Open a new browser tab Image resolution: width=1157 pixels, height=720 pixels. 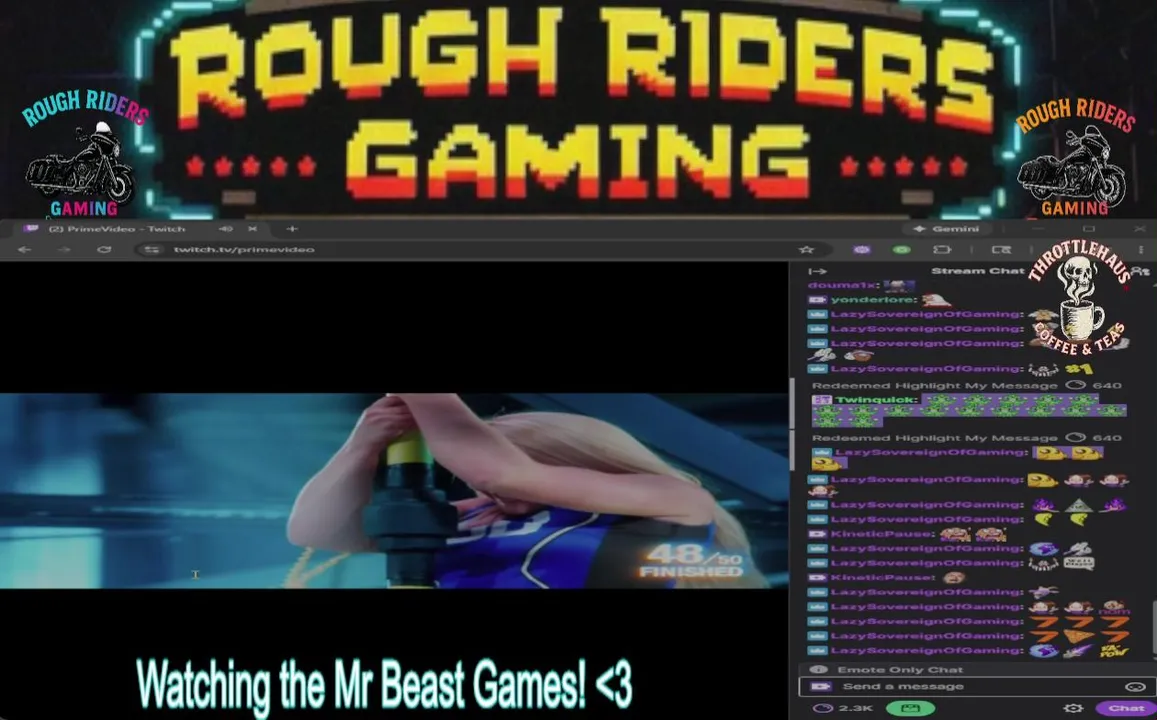click(291, 229)
